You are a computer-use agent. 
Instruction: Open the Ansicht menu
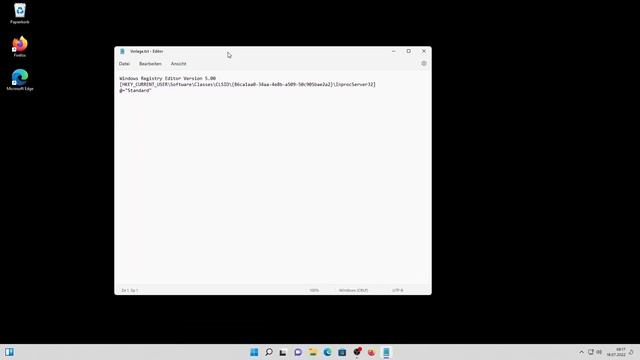178,64
